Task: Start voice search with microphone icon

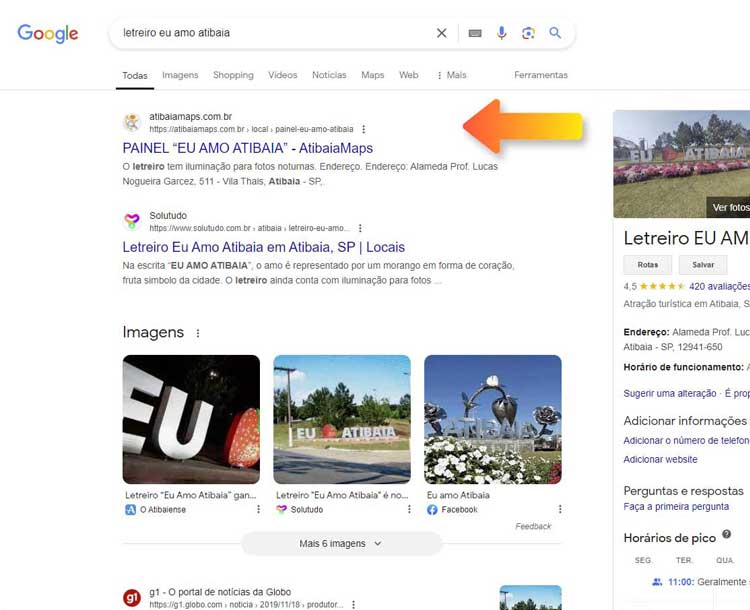Action: point(501,33)
